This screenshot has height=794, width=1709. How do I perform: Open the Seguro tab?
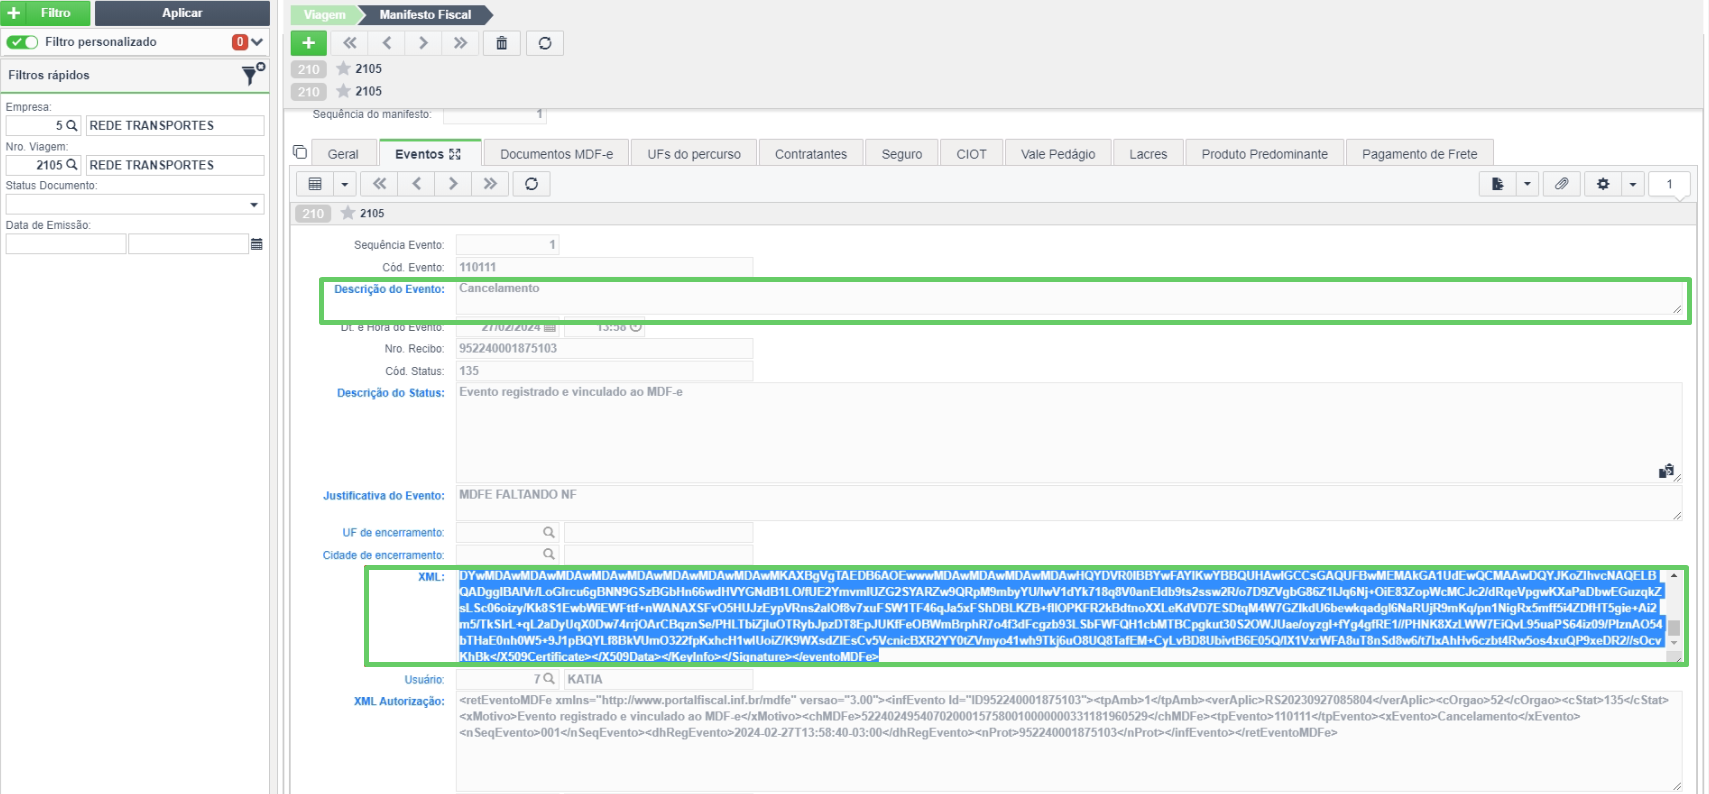pyautogui.click(x=902, y=154)
